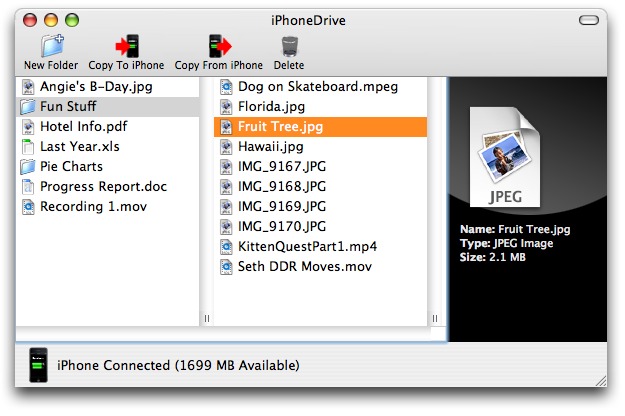Select Dog on Skateboard.mpeg video
The width and height of the screenshot is (625, 416).
pyautogui.click(x=317, y=87)
